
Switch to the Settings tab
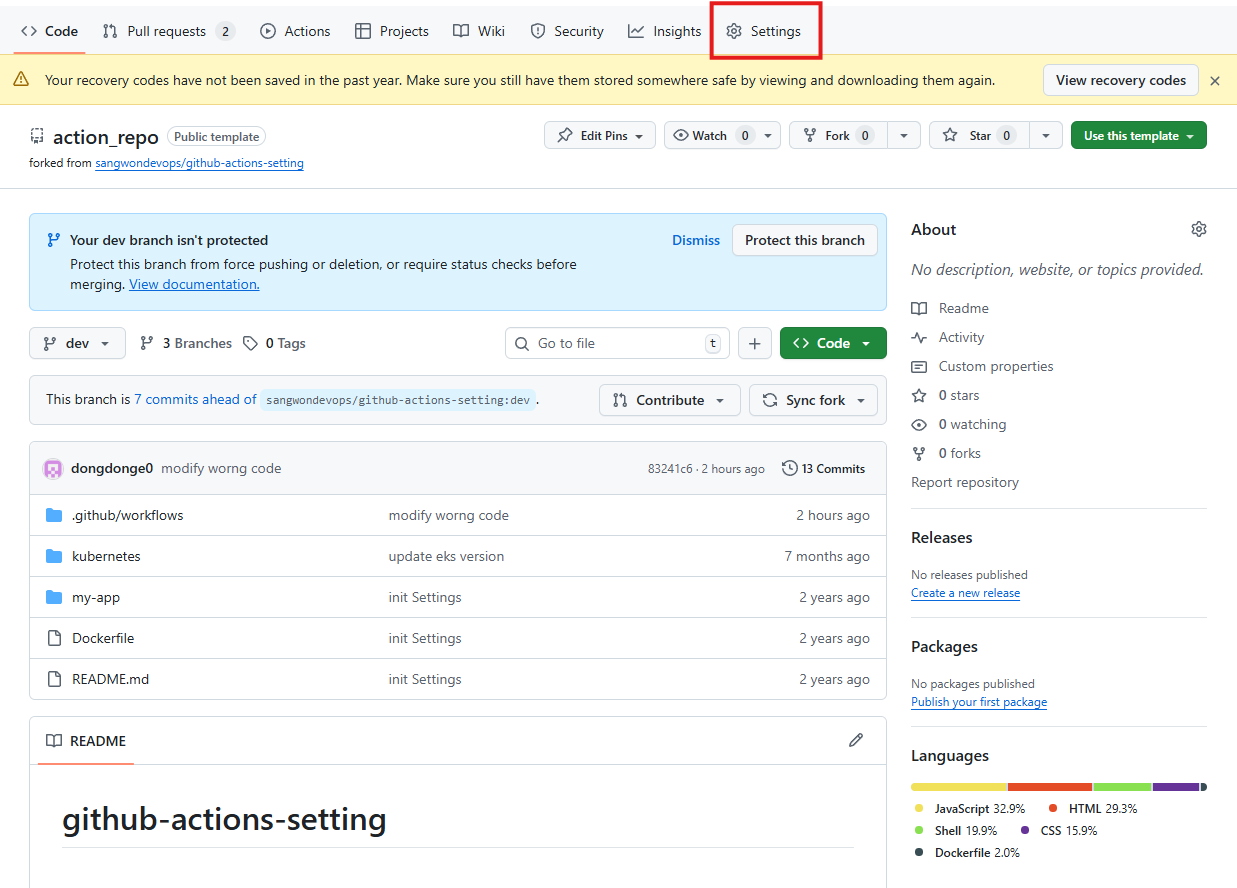(x=764, y=31)
